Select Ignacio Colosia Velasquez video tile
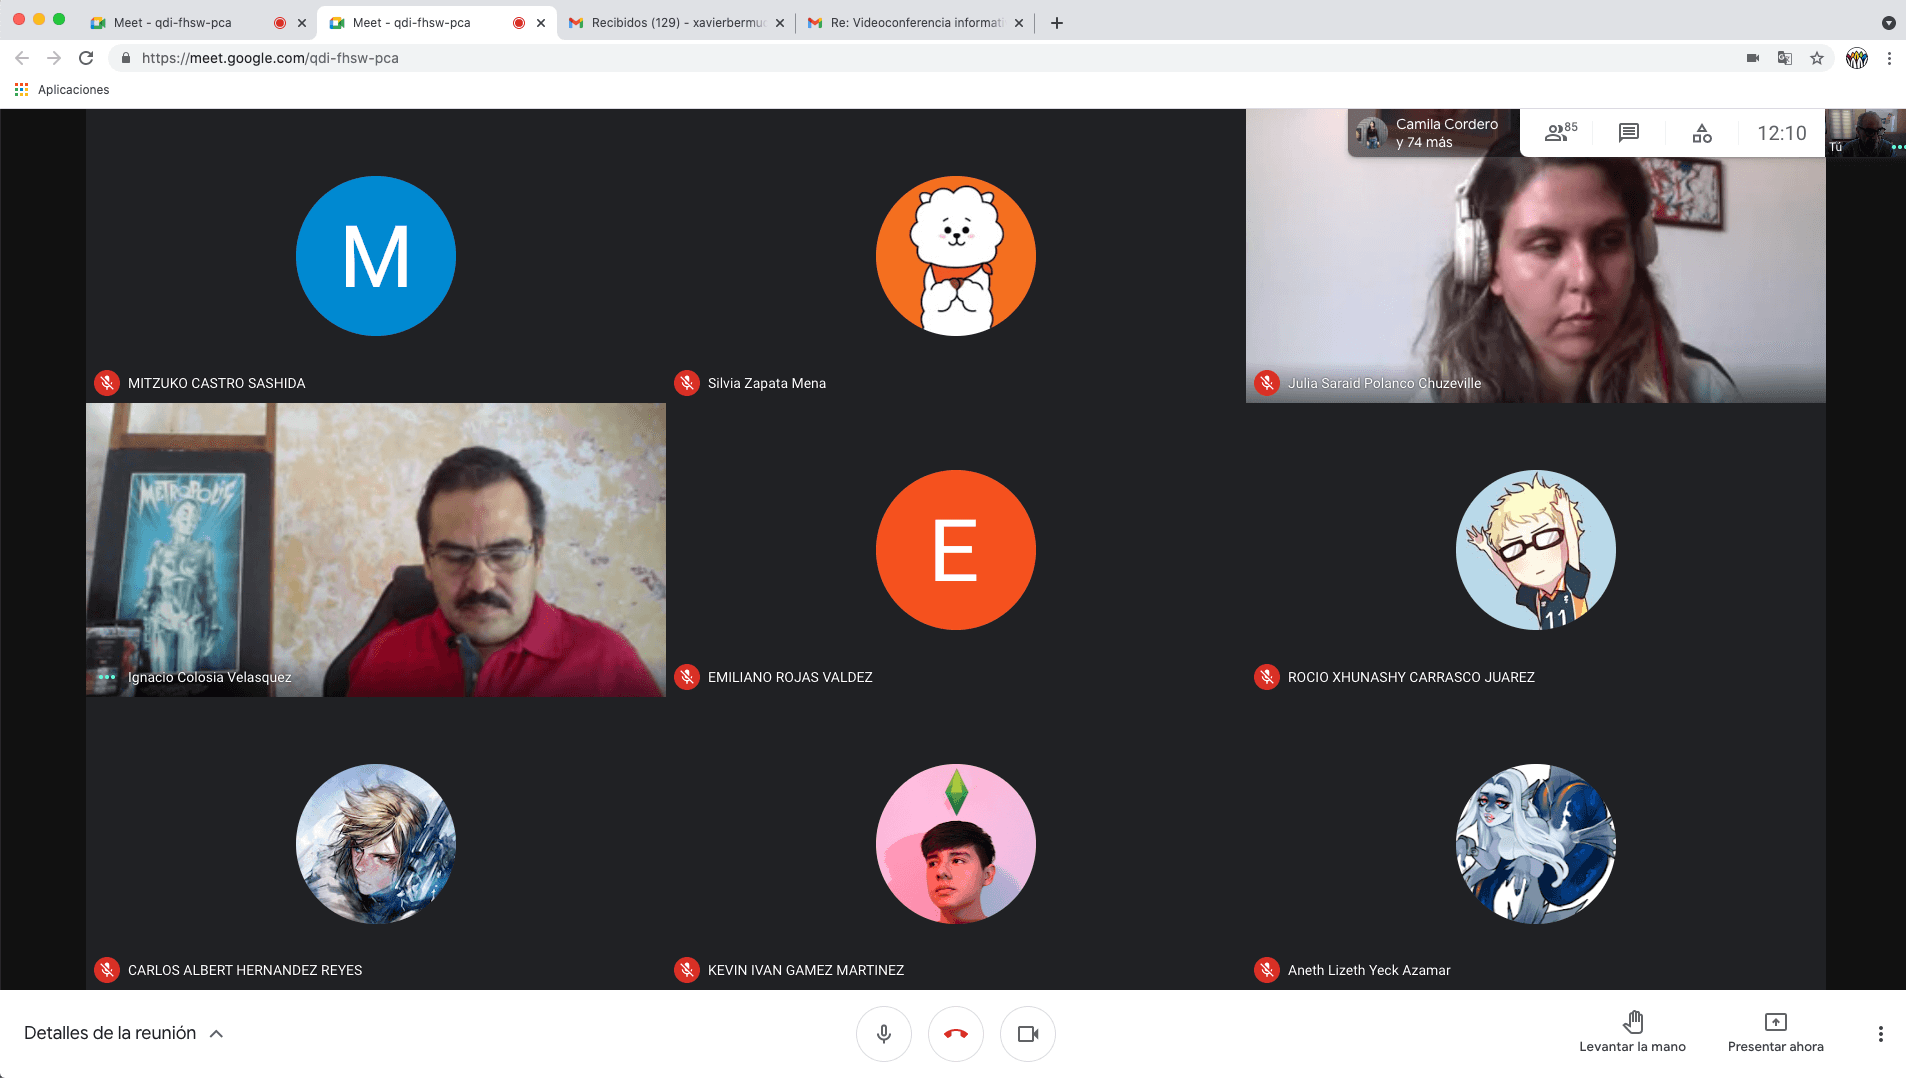 [x=375, y=549]
